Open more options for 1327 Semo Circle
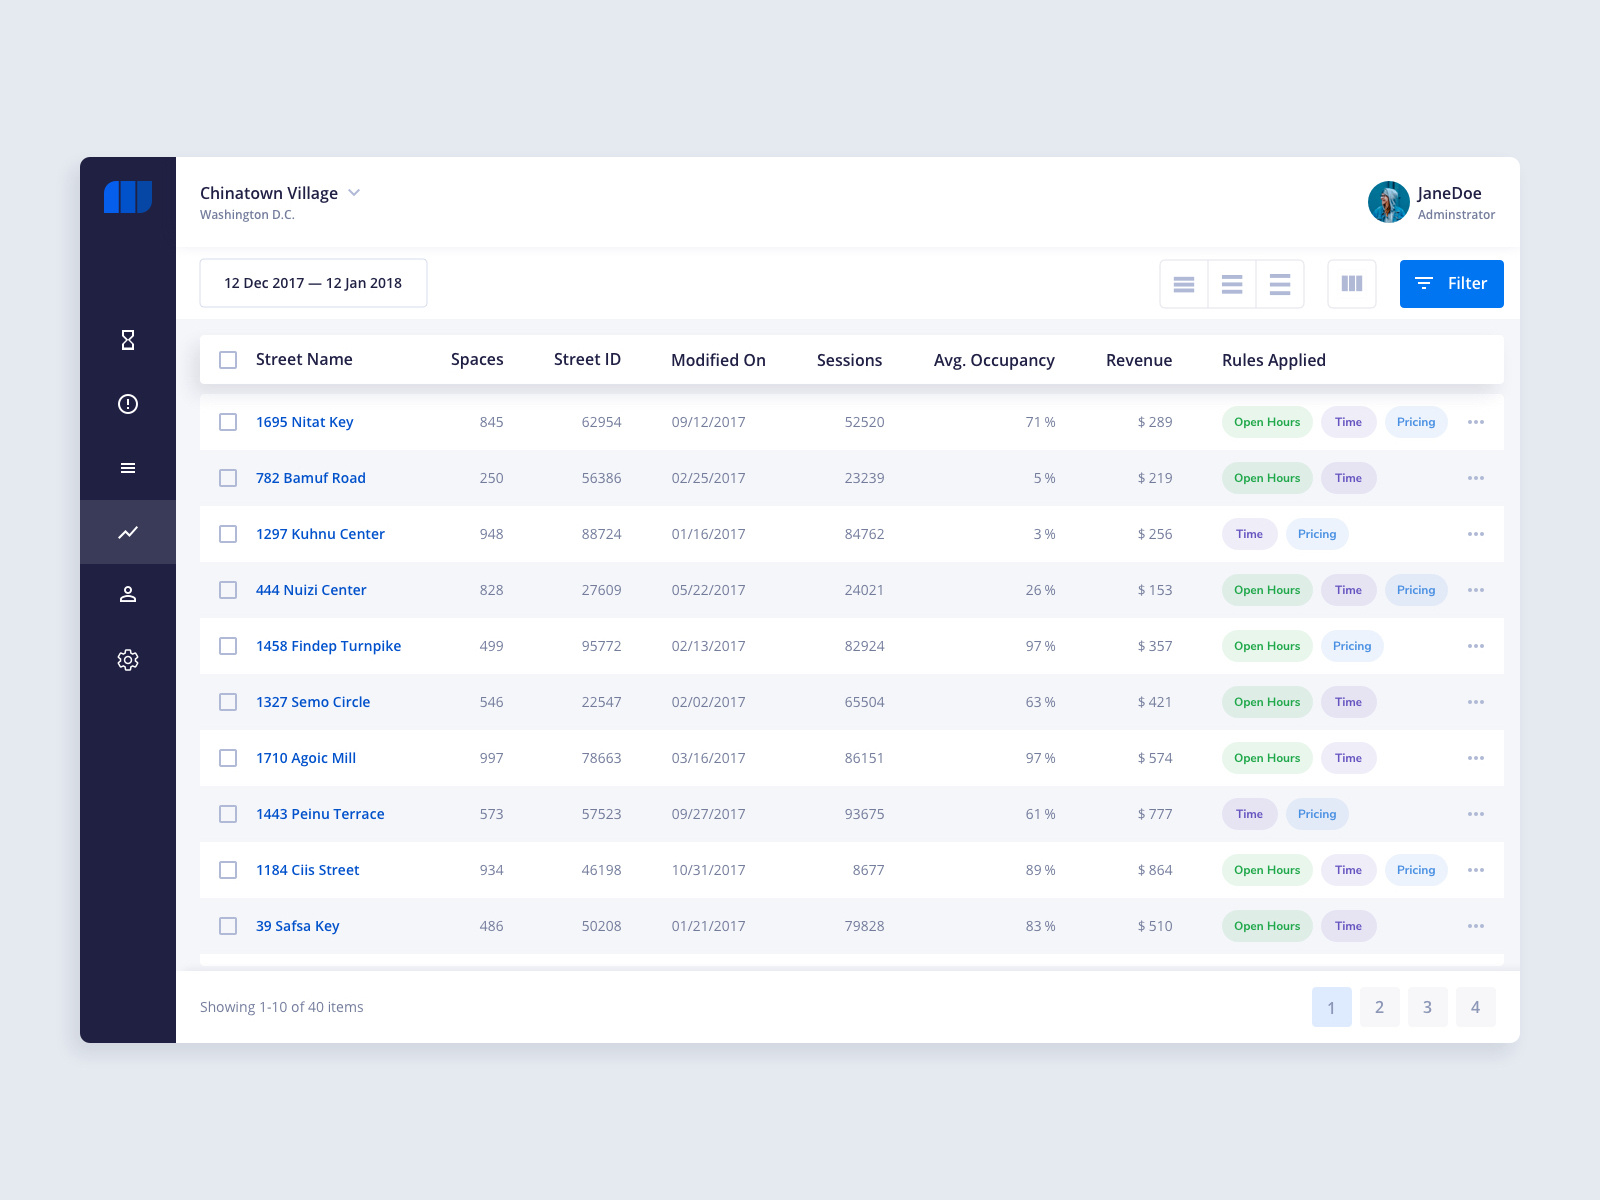The height and width of the screenshot is (1200, 1600). [x=1476, y=702]
